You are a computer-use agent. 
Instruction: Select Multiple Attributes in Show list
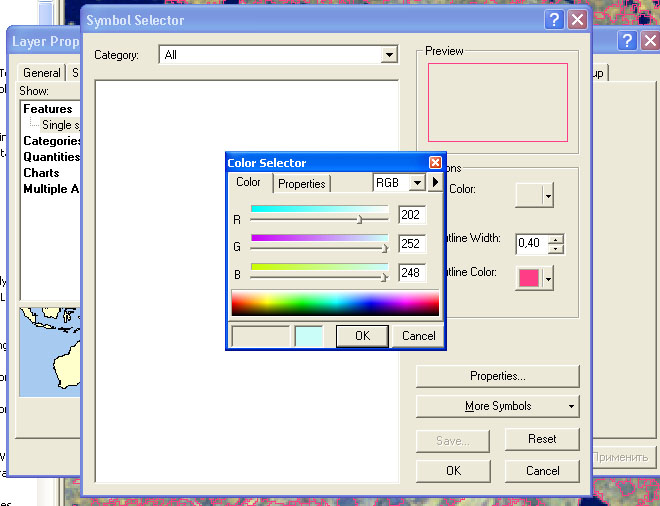tap(51, 189)
